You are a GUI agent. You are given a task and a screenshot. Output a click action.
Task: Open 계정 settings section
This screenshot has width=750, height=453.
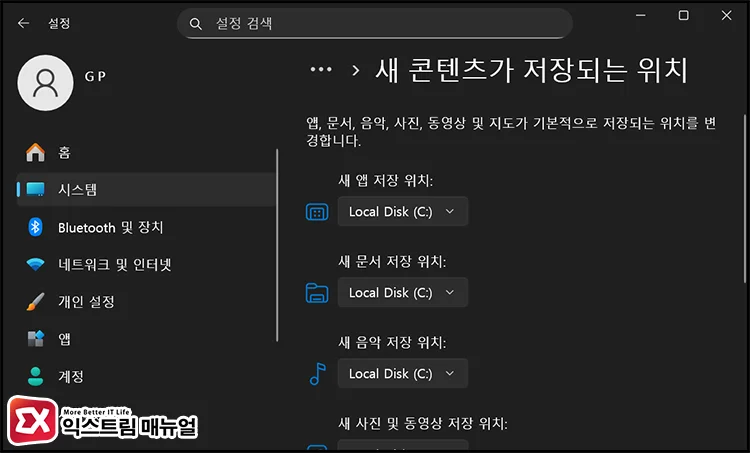146,376
